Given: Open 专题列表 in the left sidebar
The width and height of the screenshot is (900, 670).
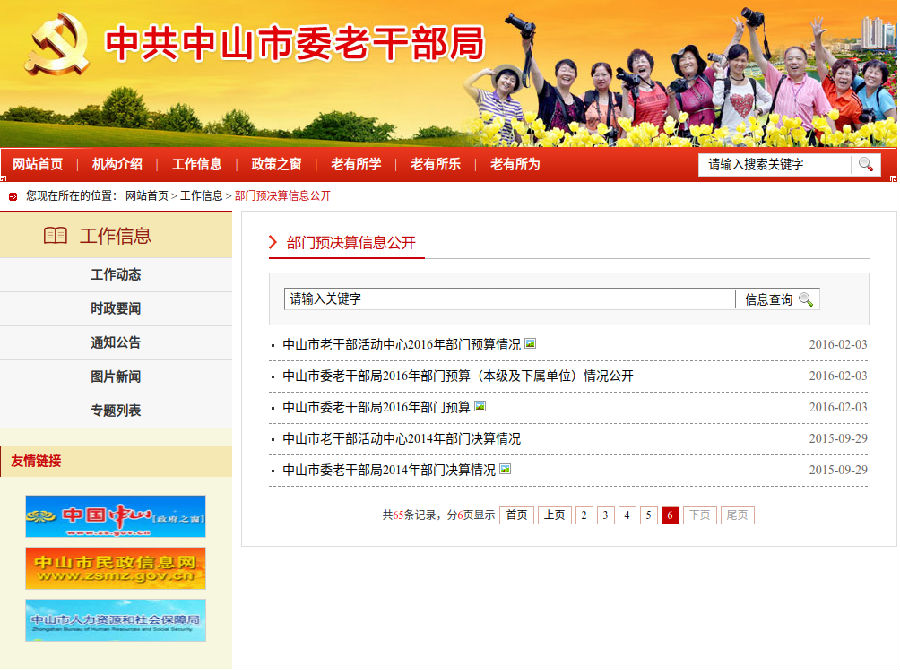Looking at the screenshot, I should click(x=115, y=411).
